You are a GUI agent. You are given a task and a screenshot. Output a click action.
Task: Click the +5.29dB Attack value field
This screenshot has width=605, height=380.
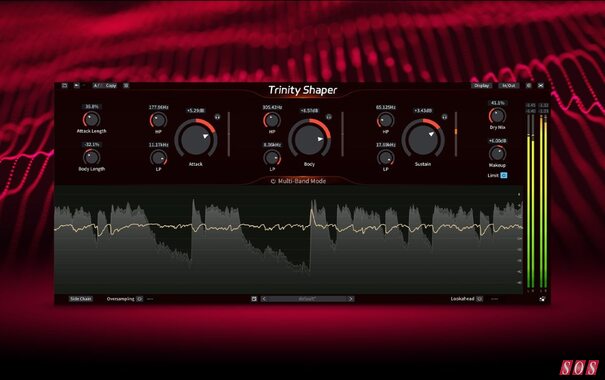tap(196, 111)
